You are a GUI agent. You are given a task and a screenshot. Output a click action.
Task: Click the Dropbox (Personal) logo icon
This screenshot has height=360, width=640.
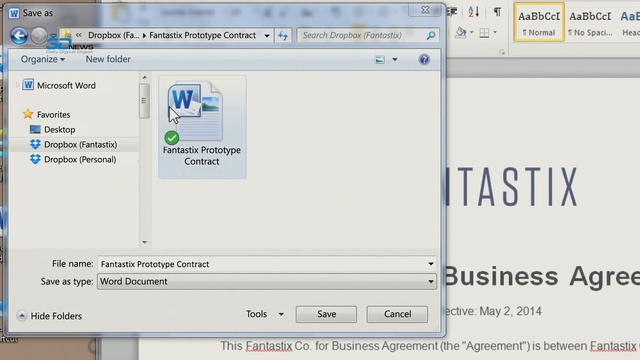35,159
